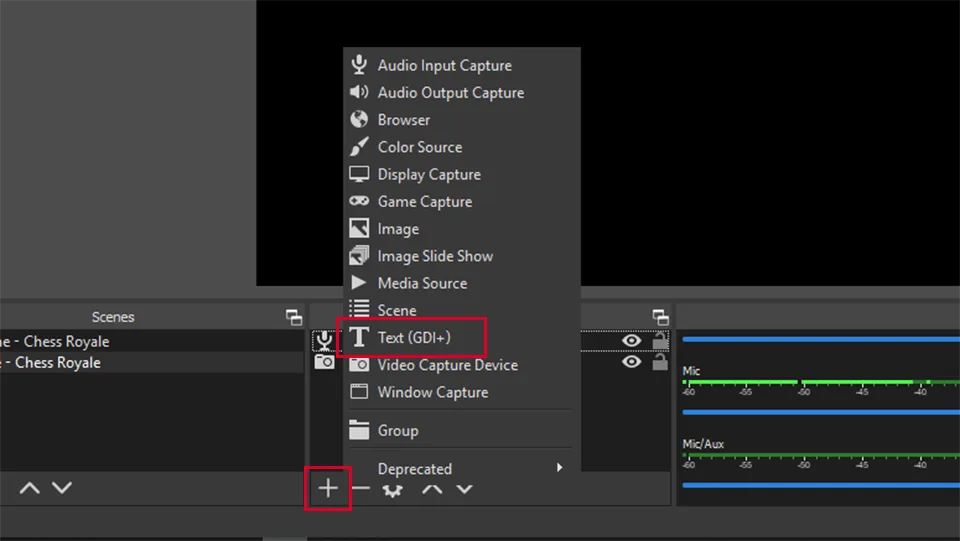Adjust the topmost mixer volume slider

pyautogui.click(x=820, y=338)
